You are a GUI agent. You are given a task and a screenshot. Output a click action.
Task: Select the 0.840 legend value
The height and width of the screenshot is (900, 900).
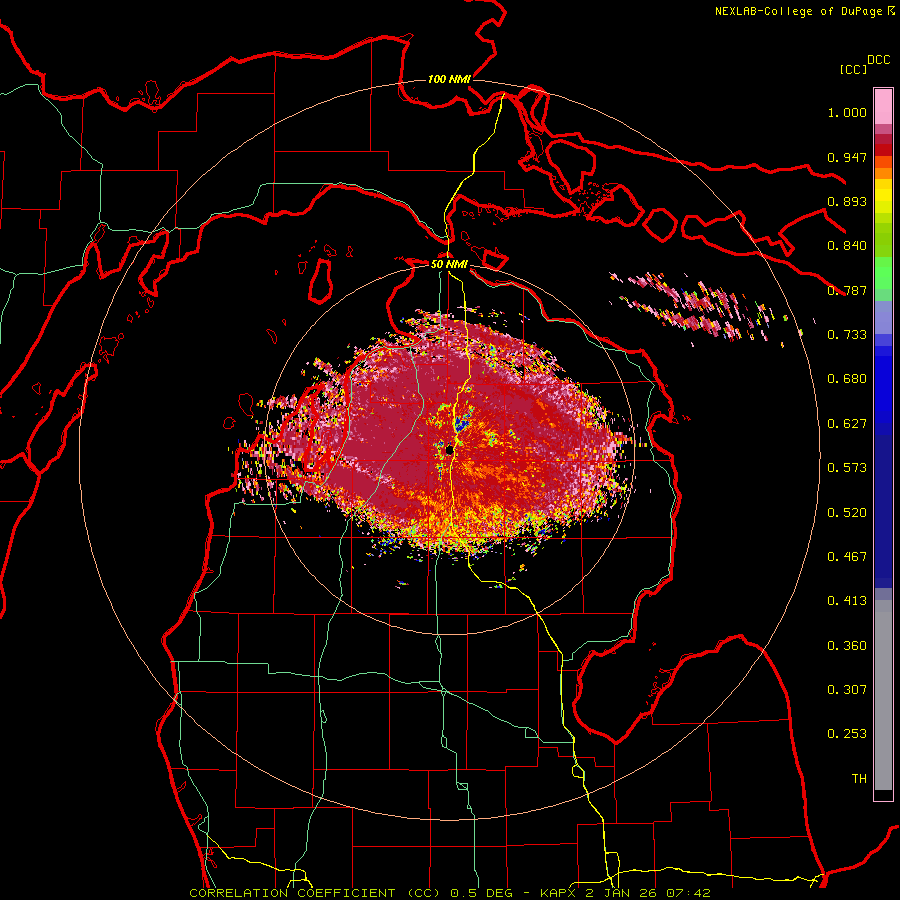click(847, 246)
